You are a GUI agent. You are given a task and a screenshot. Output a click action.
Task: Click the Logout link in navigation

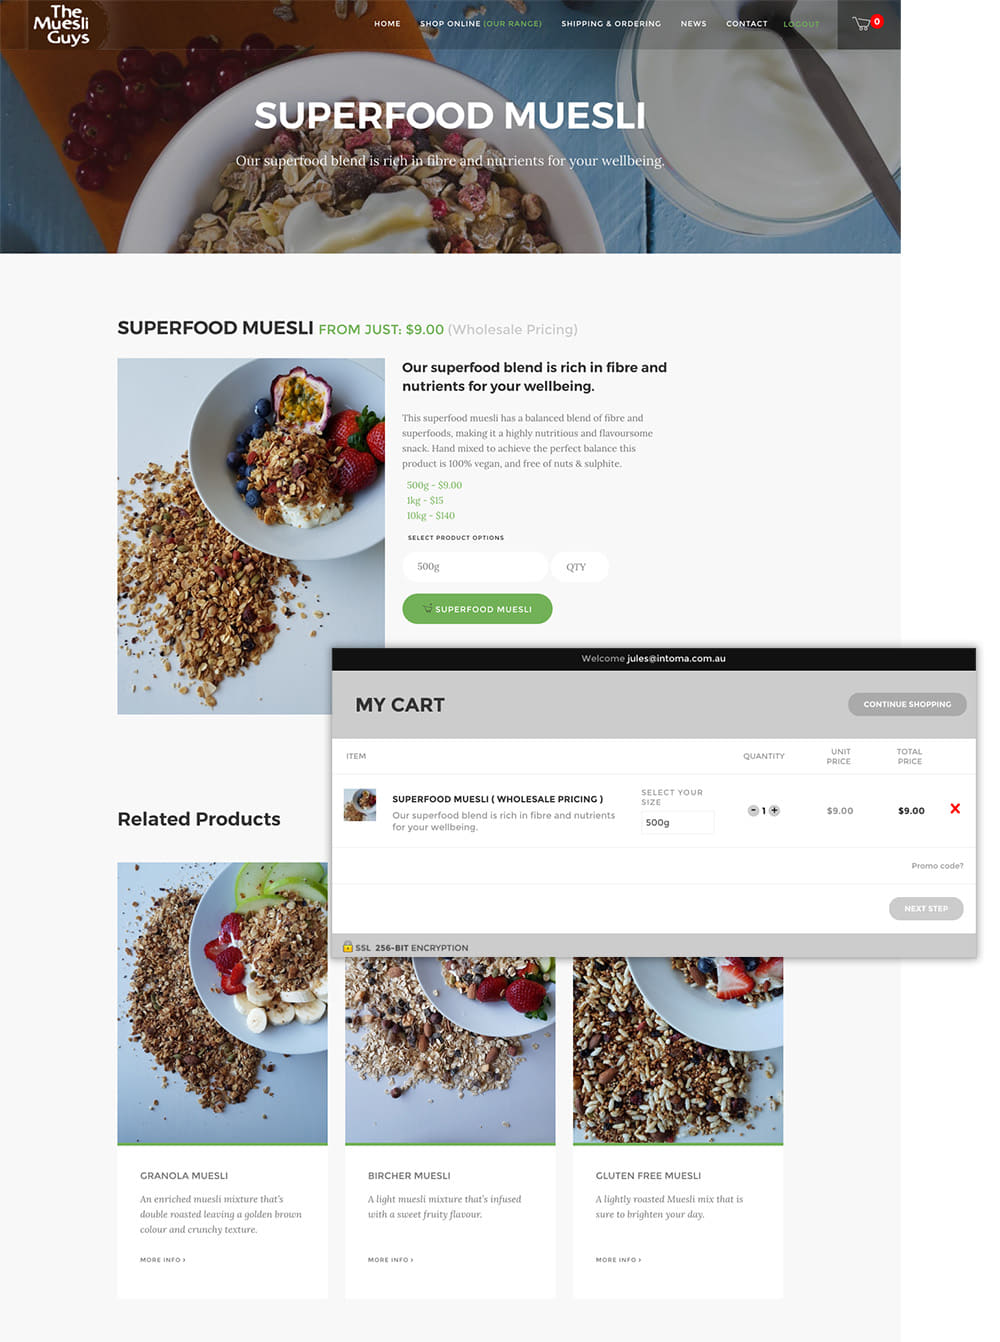[801, 24]
